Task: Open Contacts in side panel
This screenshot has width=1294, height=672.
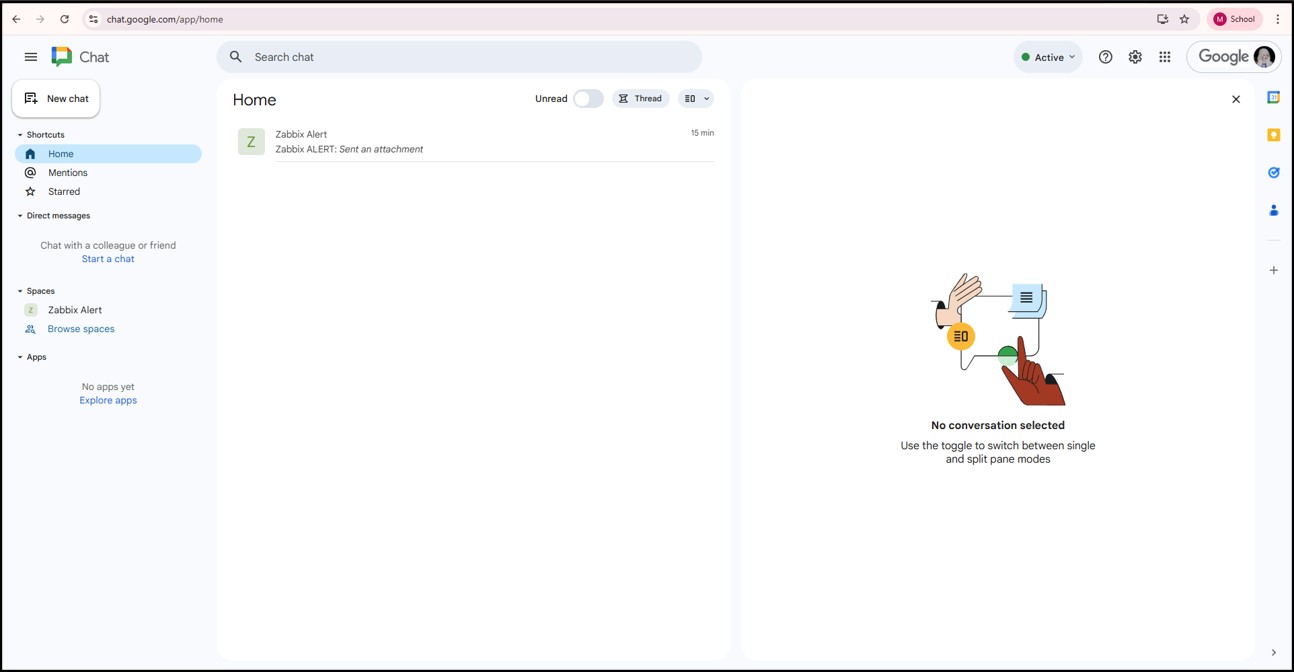Action: (1273, 211)
